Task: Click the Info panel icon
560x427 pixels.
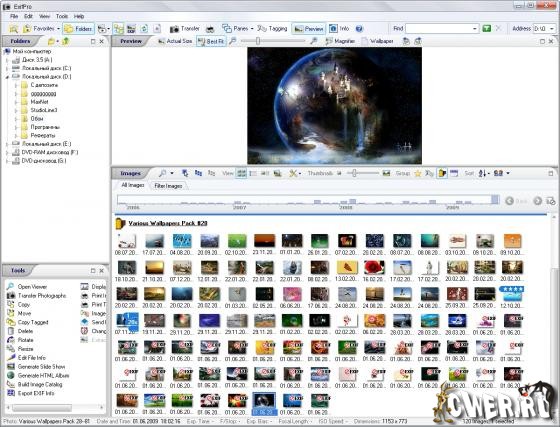Action: (x=333, y=29)
